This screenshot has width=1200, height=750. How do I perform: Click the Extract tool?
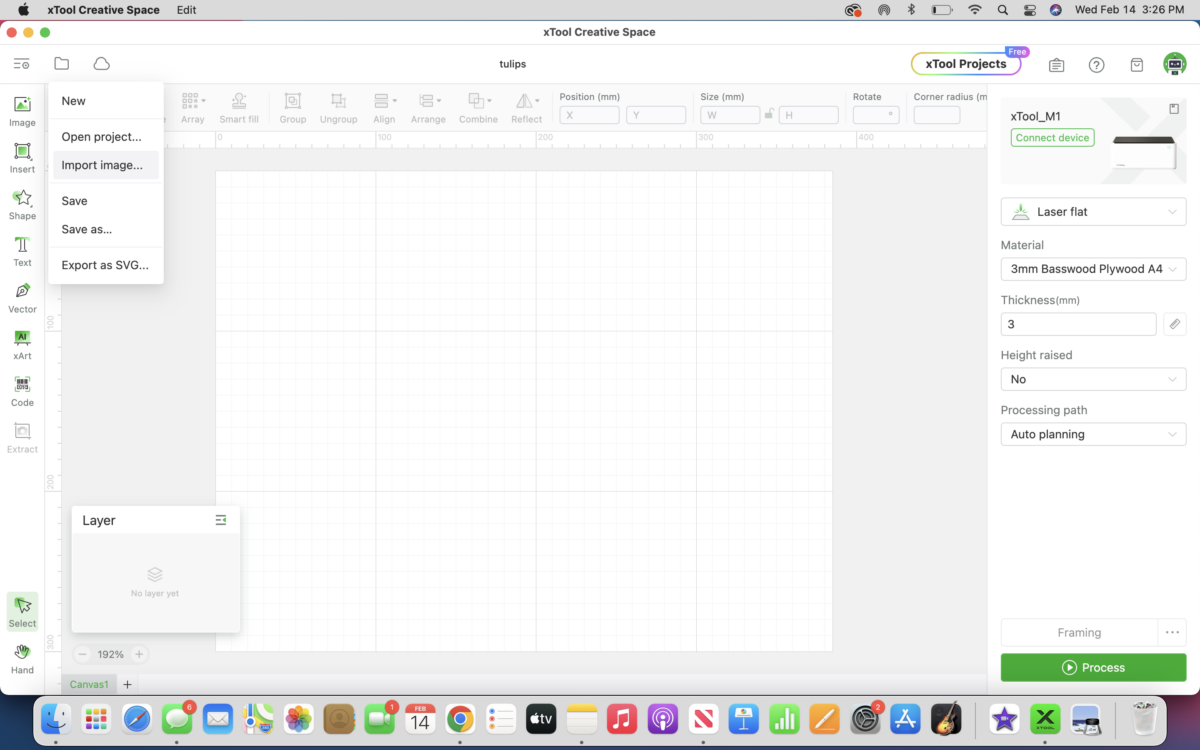click(x=22, y=438)
